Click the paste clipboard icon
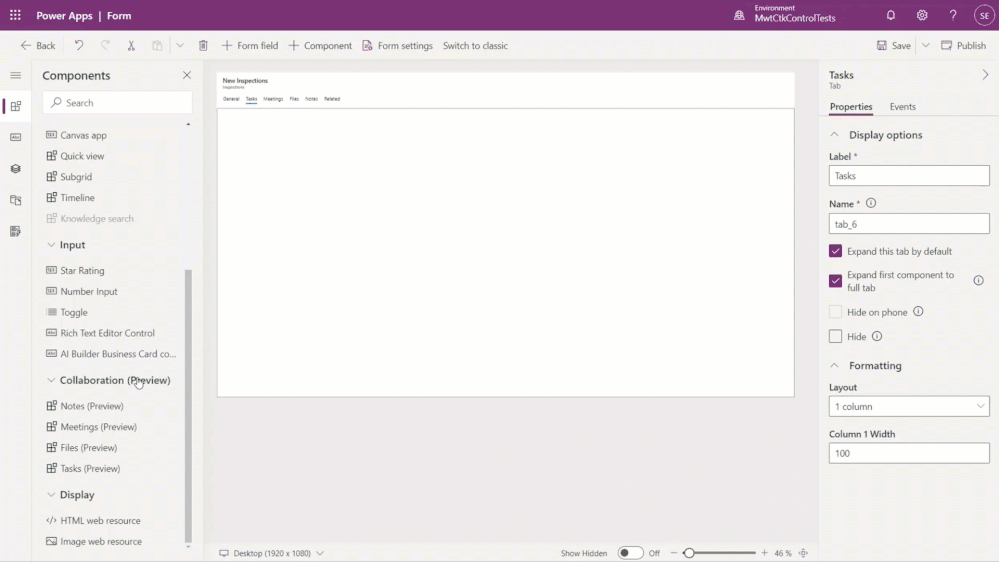The width and height of the screenshot is (999, 562). point(157,45)
